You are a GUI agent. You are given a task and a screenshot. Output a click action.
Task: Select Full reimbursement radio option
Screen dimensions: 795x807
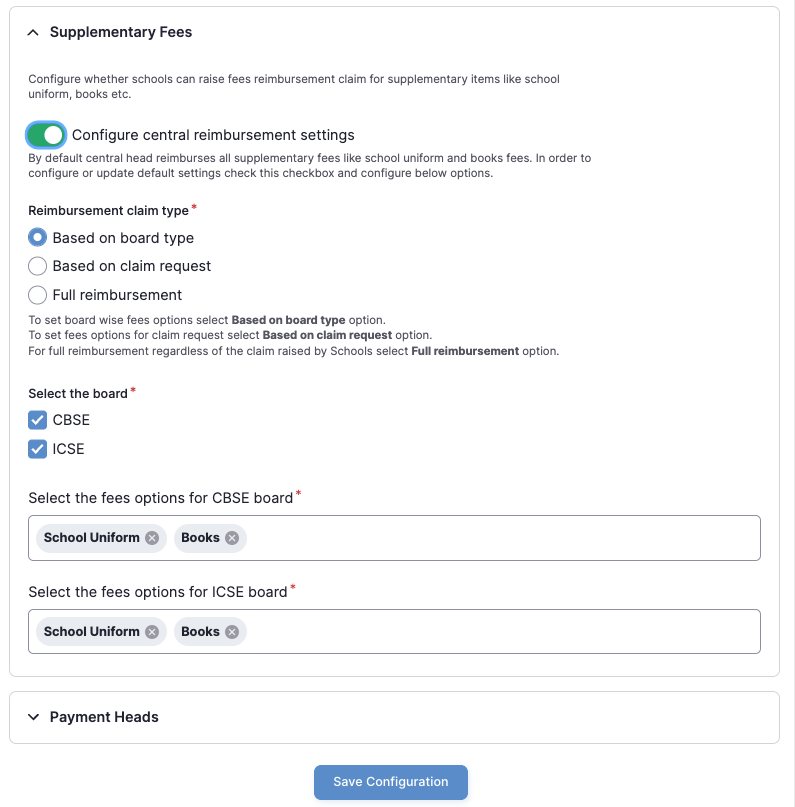[x=37, y=295]
